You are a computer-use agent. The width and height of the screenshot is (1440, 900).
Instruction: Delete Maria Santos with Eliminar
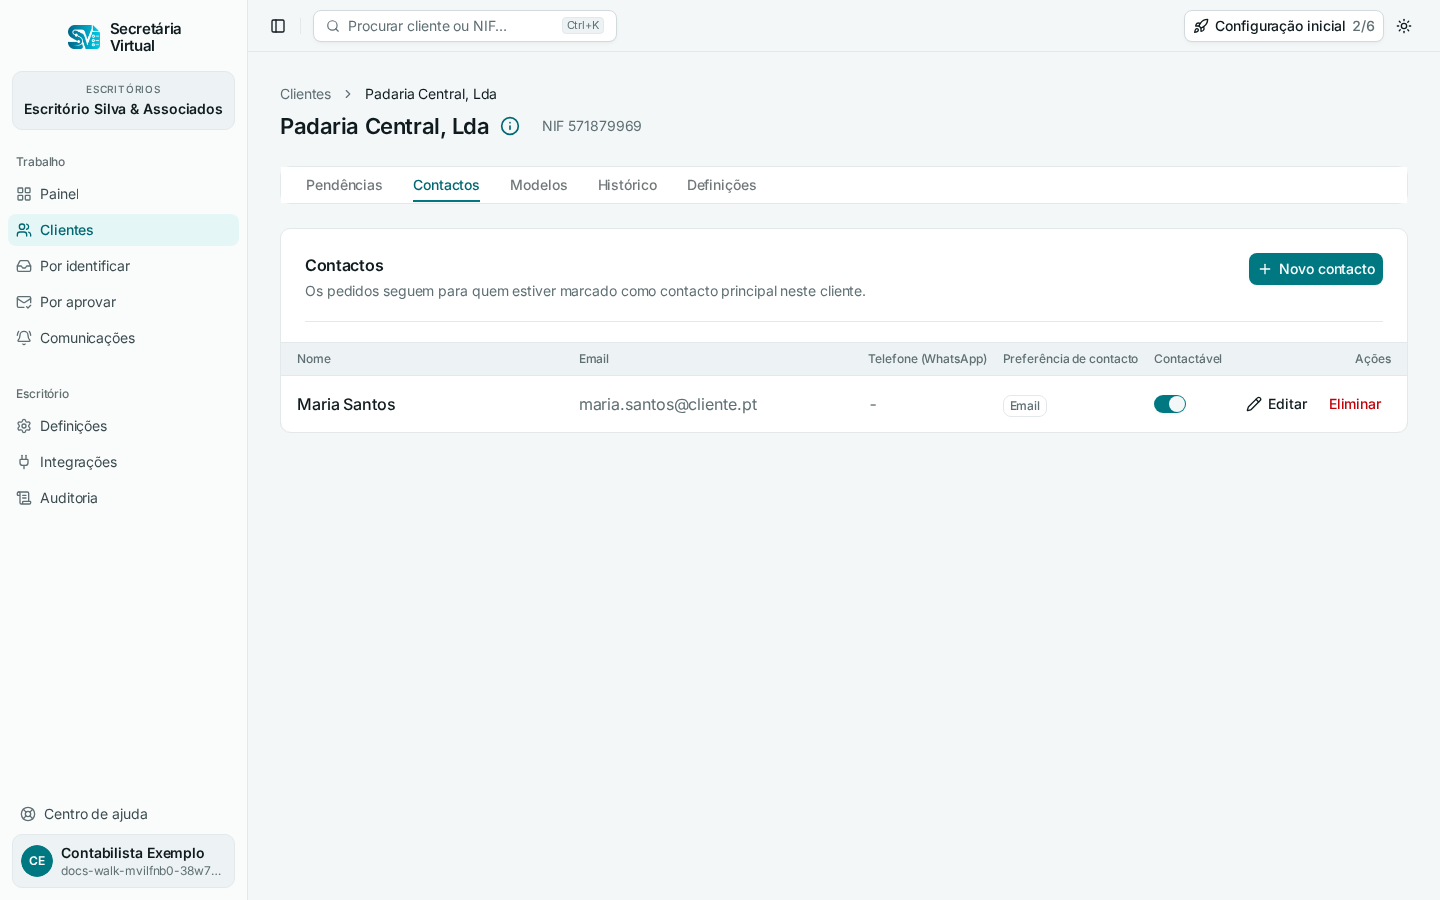coord(1355,404)
